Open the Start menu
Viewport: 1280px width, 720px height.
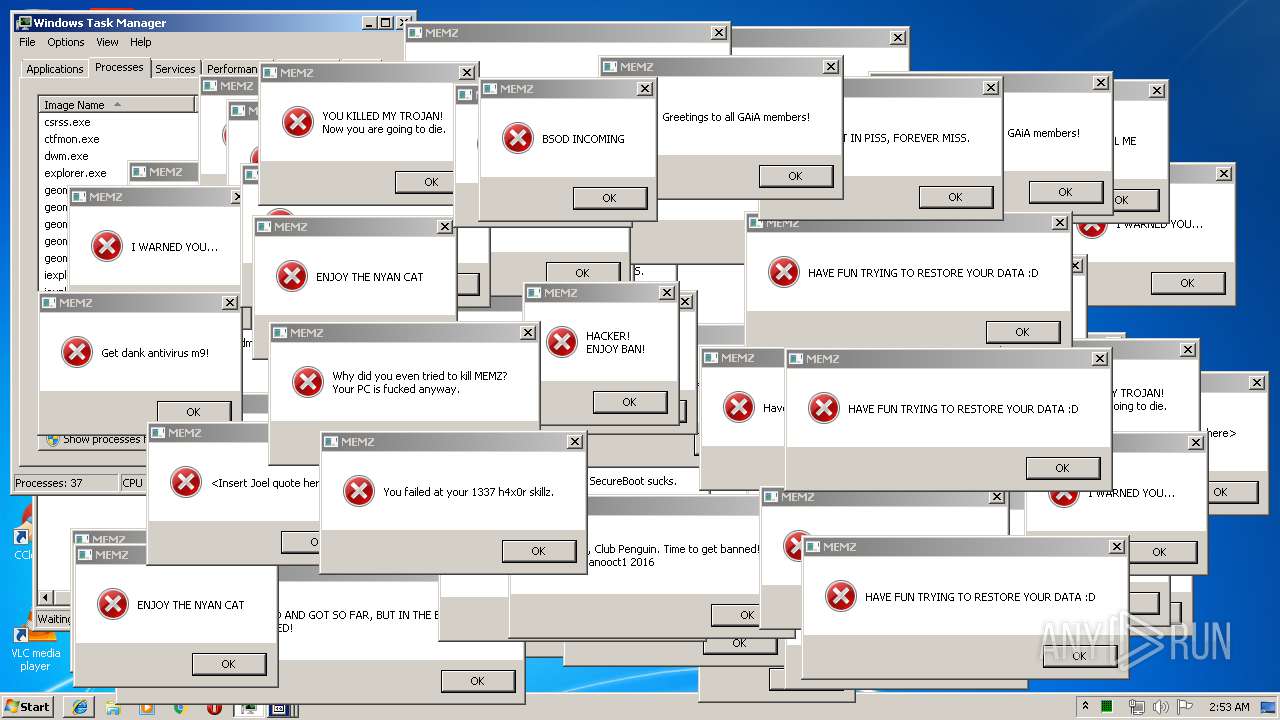tap(27, 707)
